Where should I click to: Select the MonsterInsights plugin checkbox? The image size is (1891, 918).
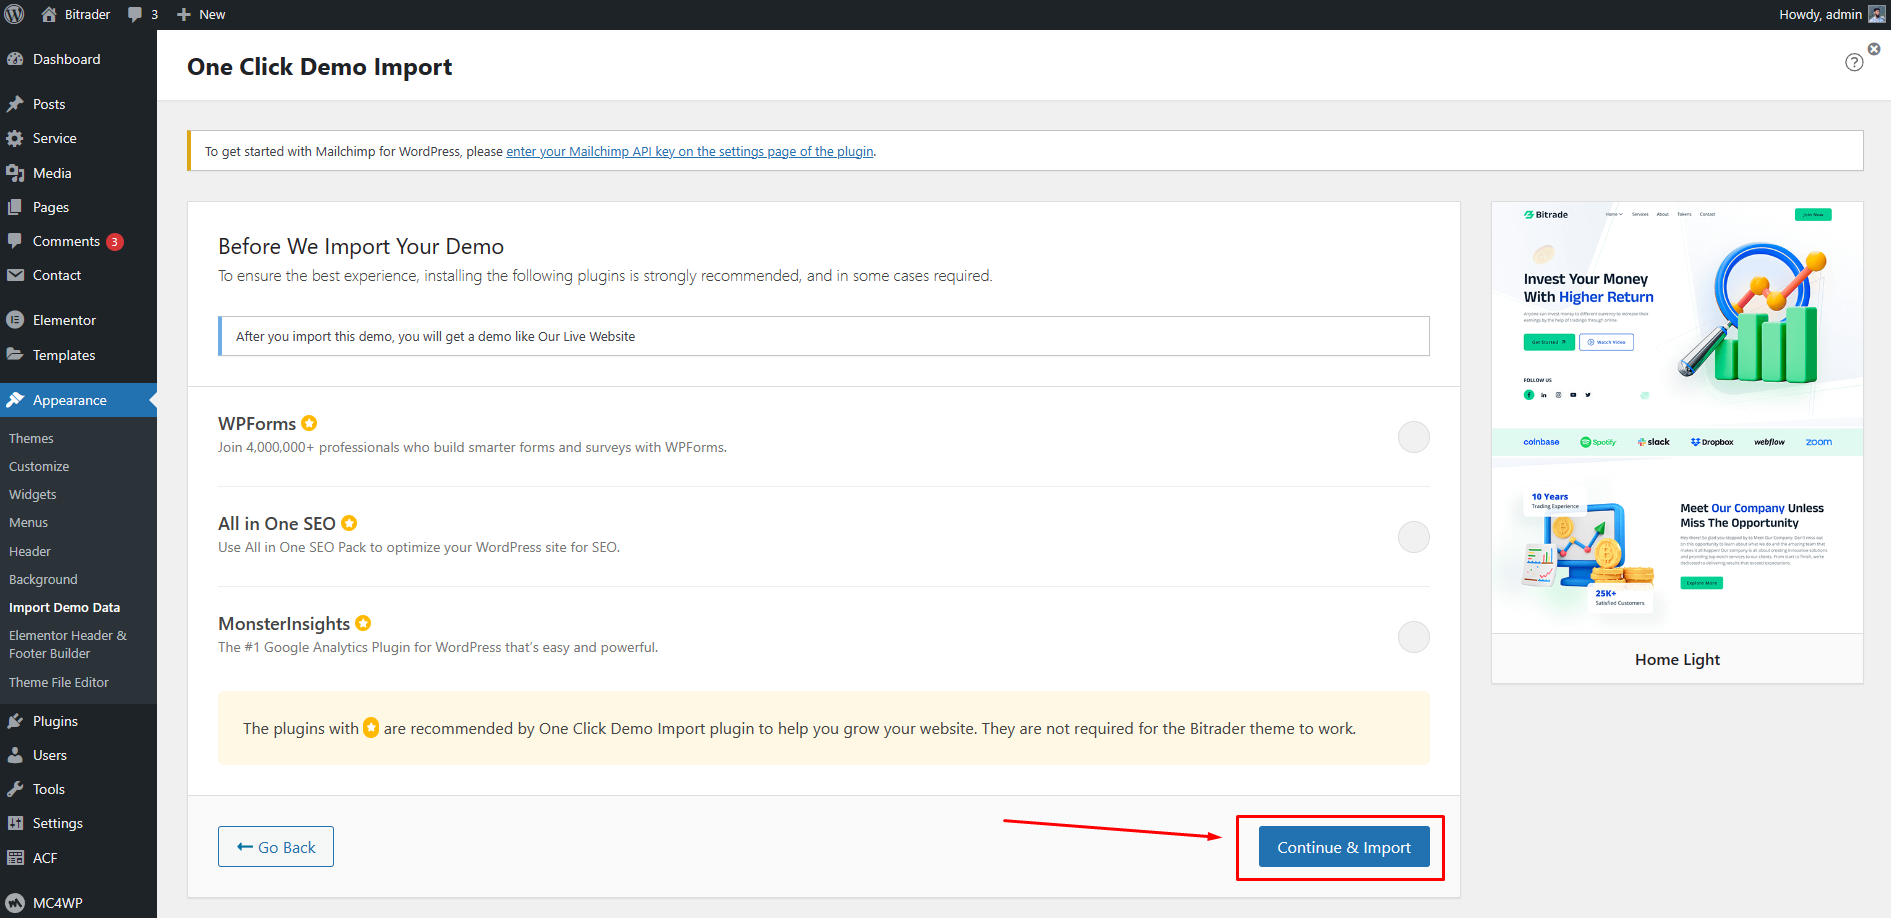[x=1413, y=637]
